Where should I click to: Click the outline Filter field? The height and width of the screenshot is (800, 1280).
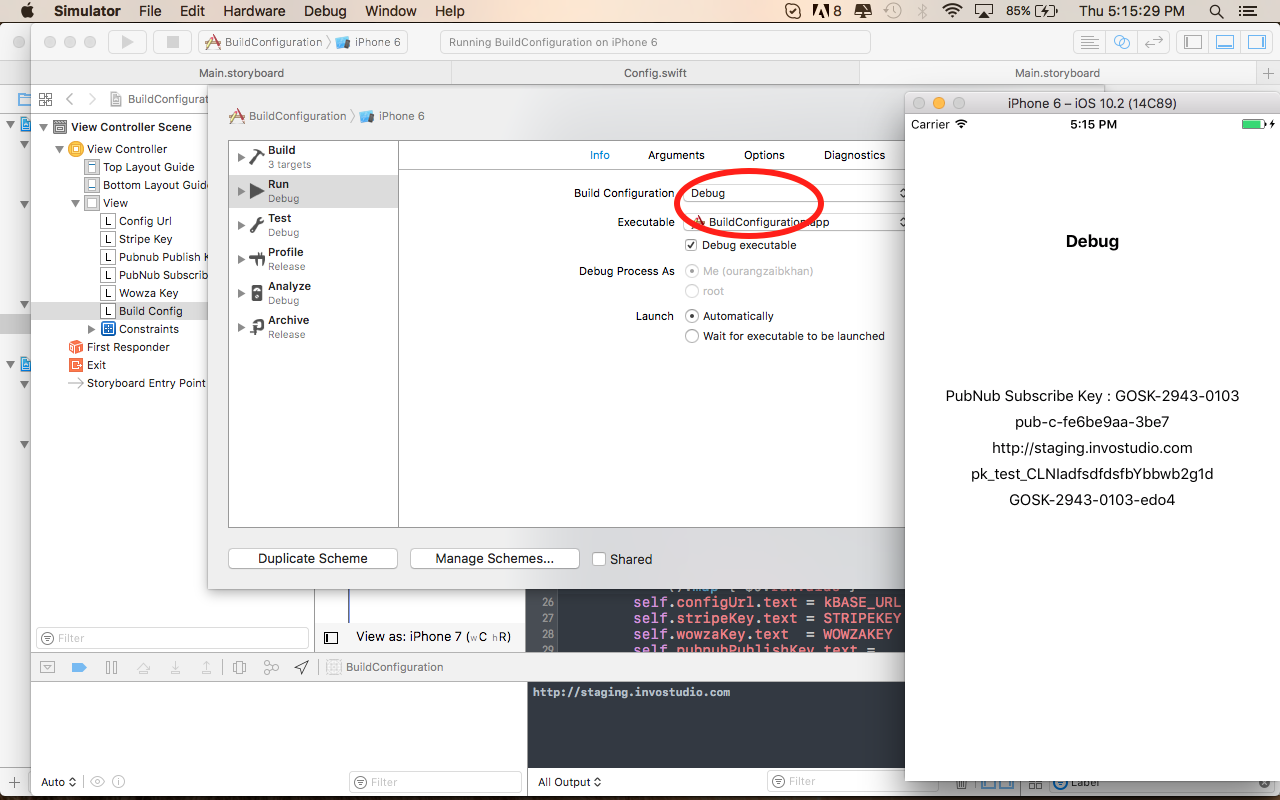[x=173, y=638]
